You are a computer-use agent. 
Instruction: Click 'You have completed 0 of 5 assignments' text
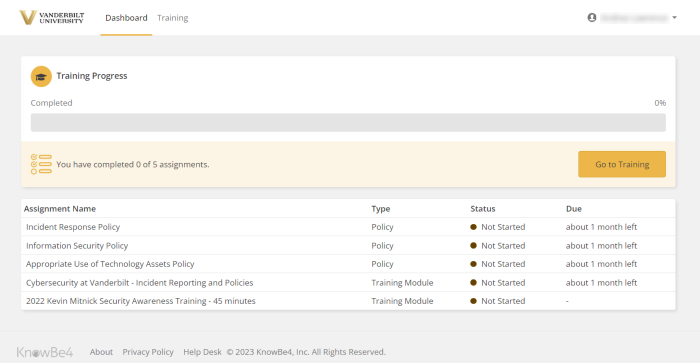coord(133,164)
